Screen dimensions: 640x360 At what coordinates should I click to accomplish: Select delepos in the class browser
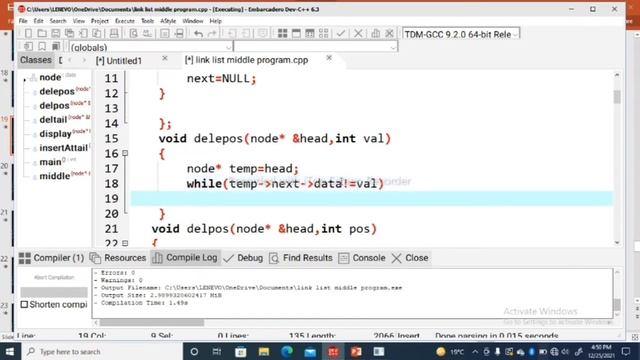57,91
